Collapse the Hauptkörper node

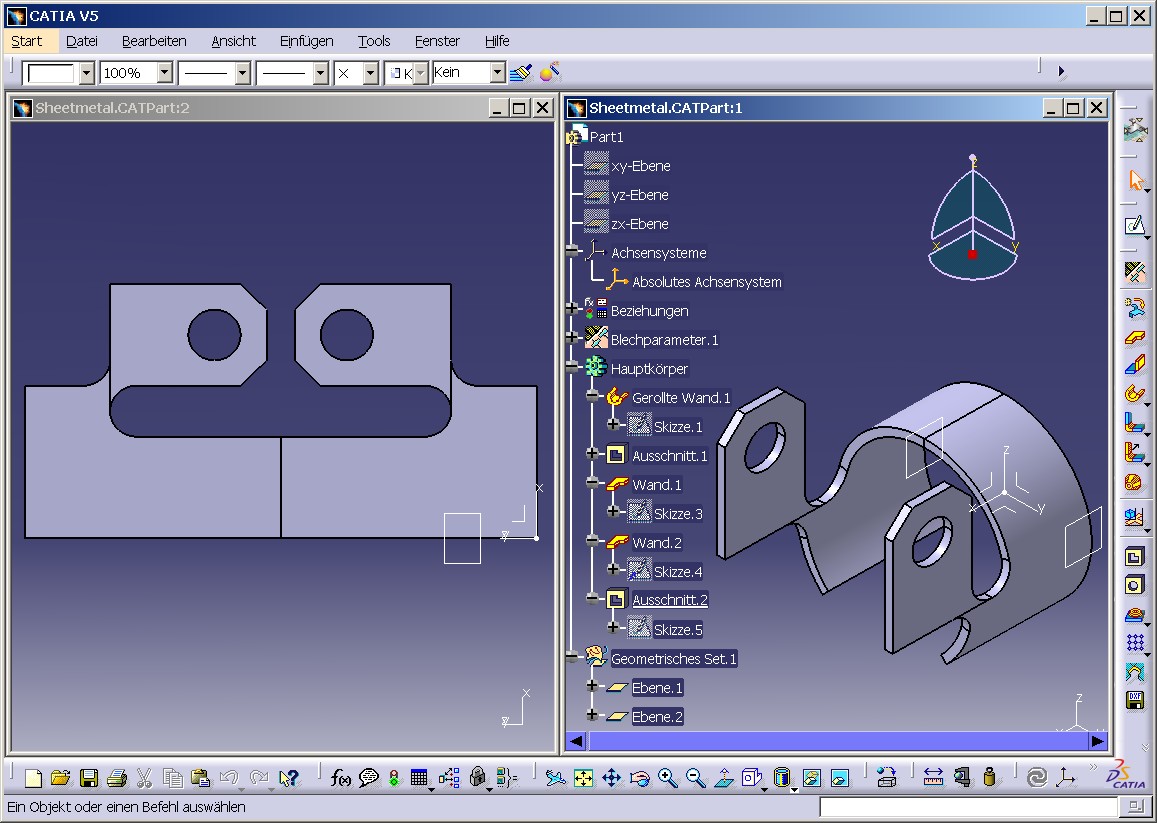572,367
